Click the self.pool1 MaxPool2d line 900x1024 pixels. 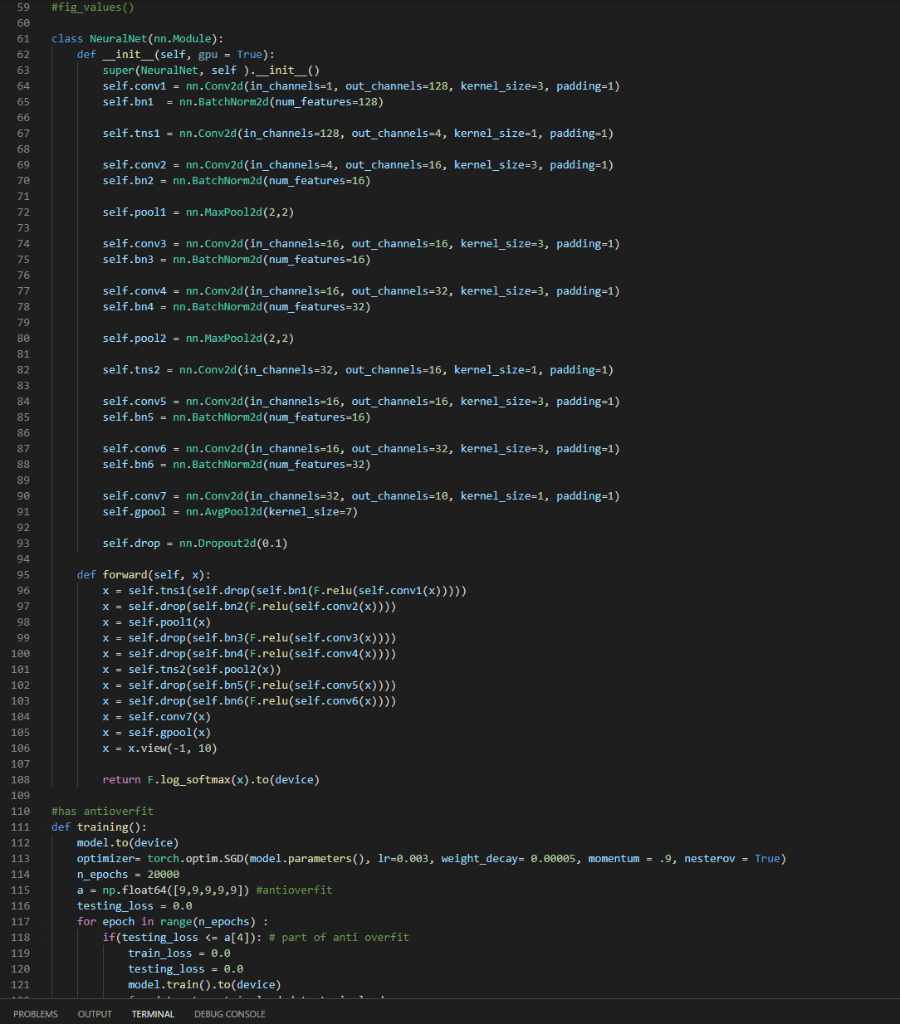[198, 212]
